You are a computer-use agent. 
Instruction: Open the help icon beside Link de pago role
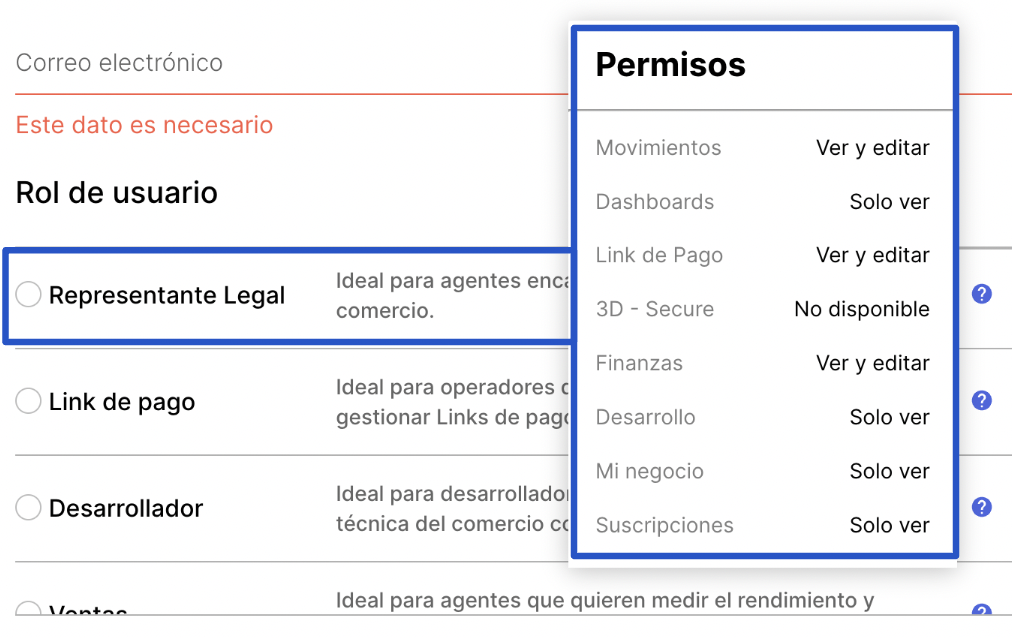(x=982, y=400)
